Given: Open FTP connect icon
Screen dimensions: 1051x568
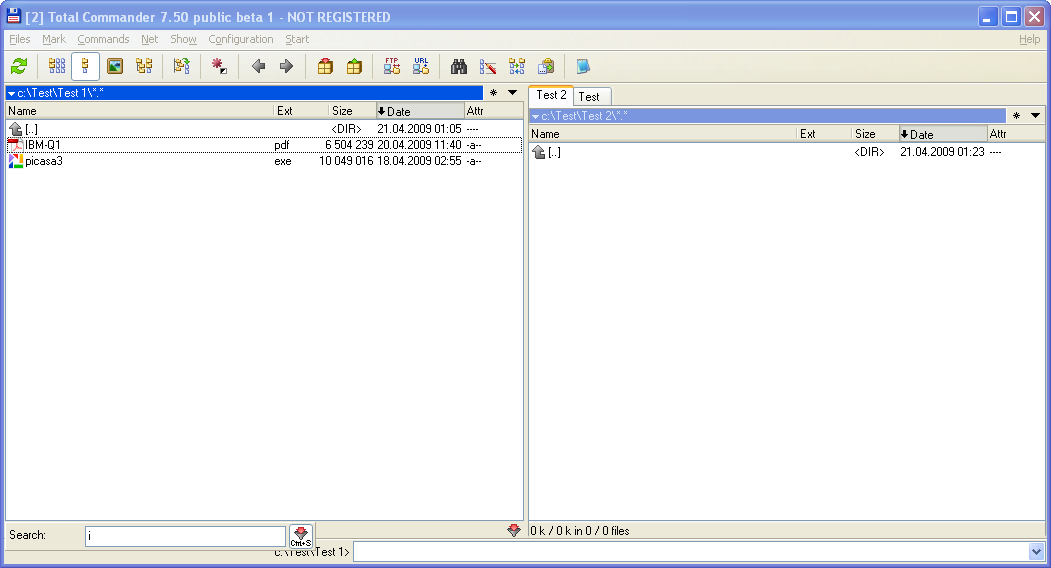Looking at the screenshot, I should click(x=391, y=66).
